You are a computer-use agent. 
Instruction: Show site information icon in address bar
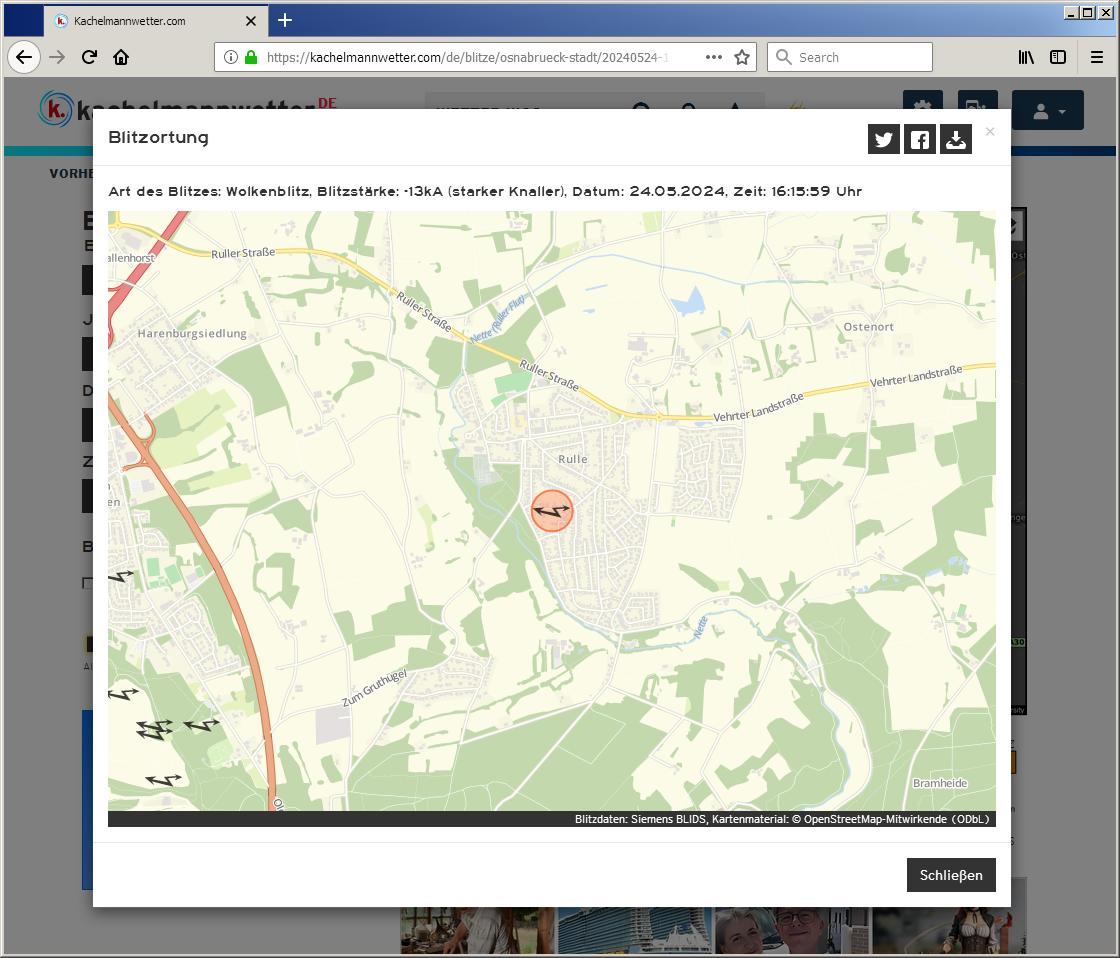(x=231, y=57)
